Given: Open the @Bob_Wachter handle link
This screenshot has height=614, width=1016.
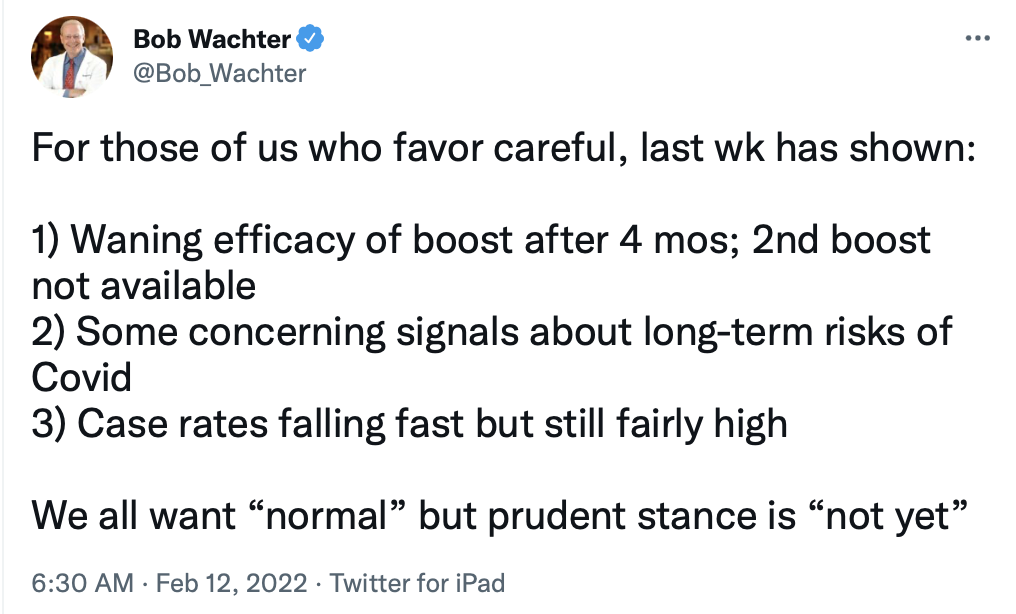Looking at the screenshot, I should click(x=219, y=73).
